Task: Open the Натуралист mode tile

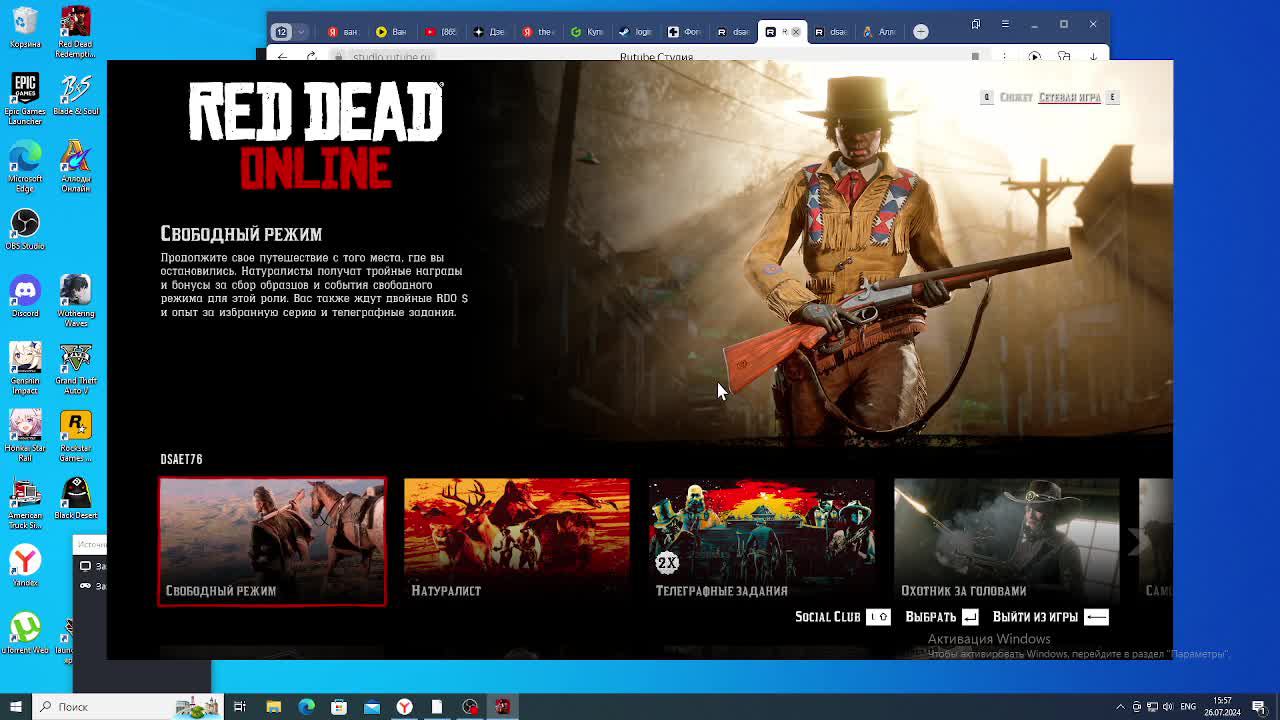Action: click(517, 541)
